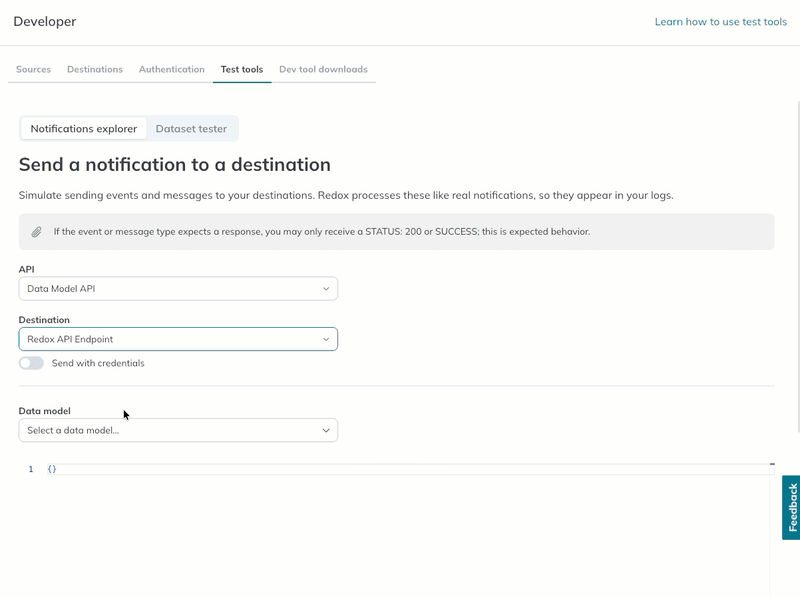Go to Dev tool downloads tab
800x597 pixels.
click(323, 69)
